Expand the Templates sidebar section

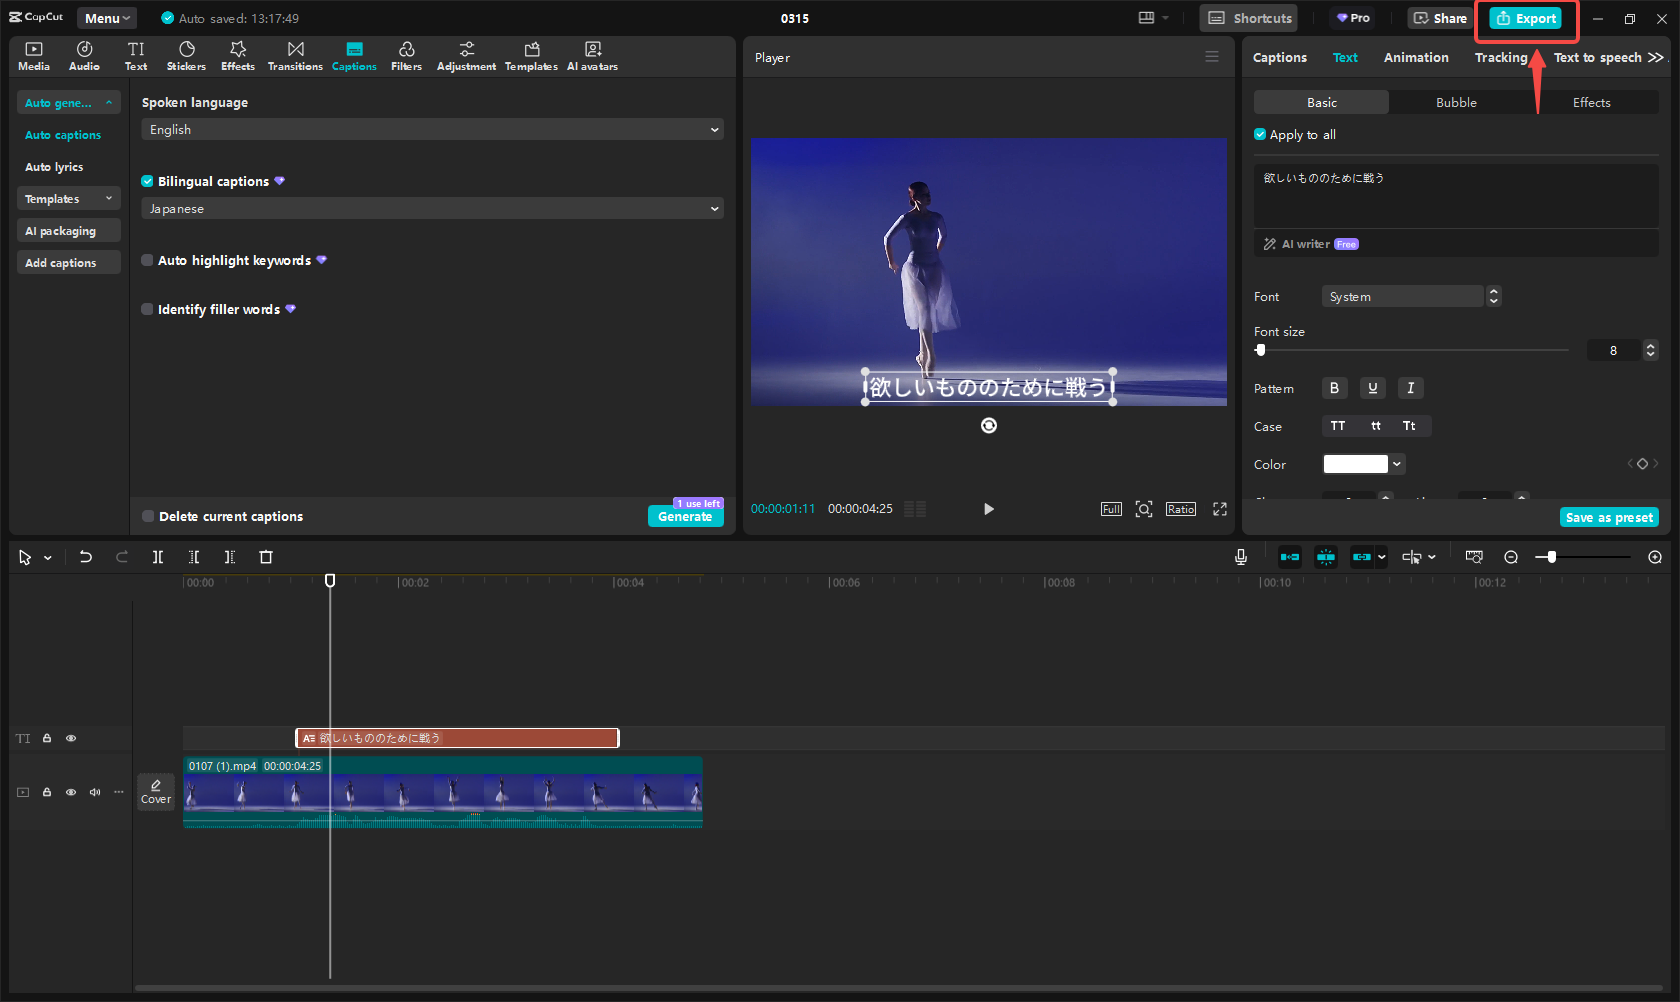pyautogui.click(x=68, y=199)
